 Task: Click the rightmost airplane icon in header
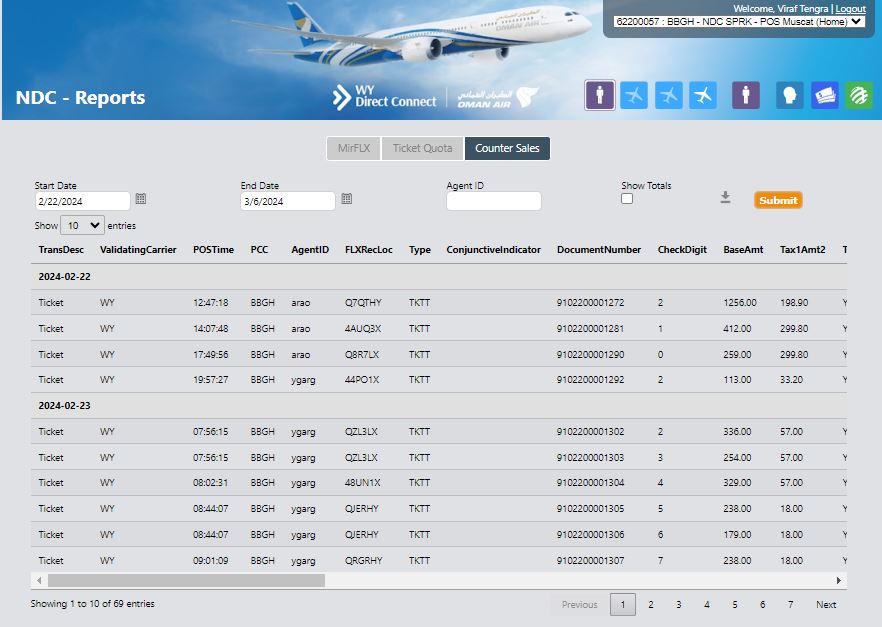click(703, 95)
